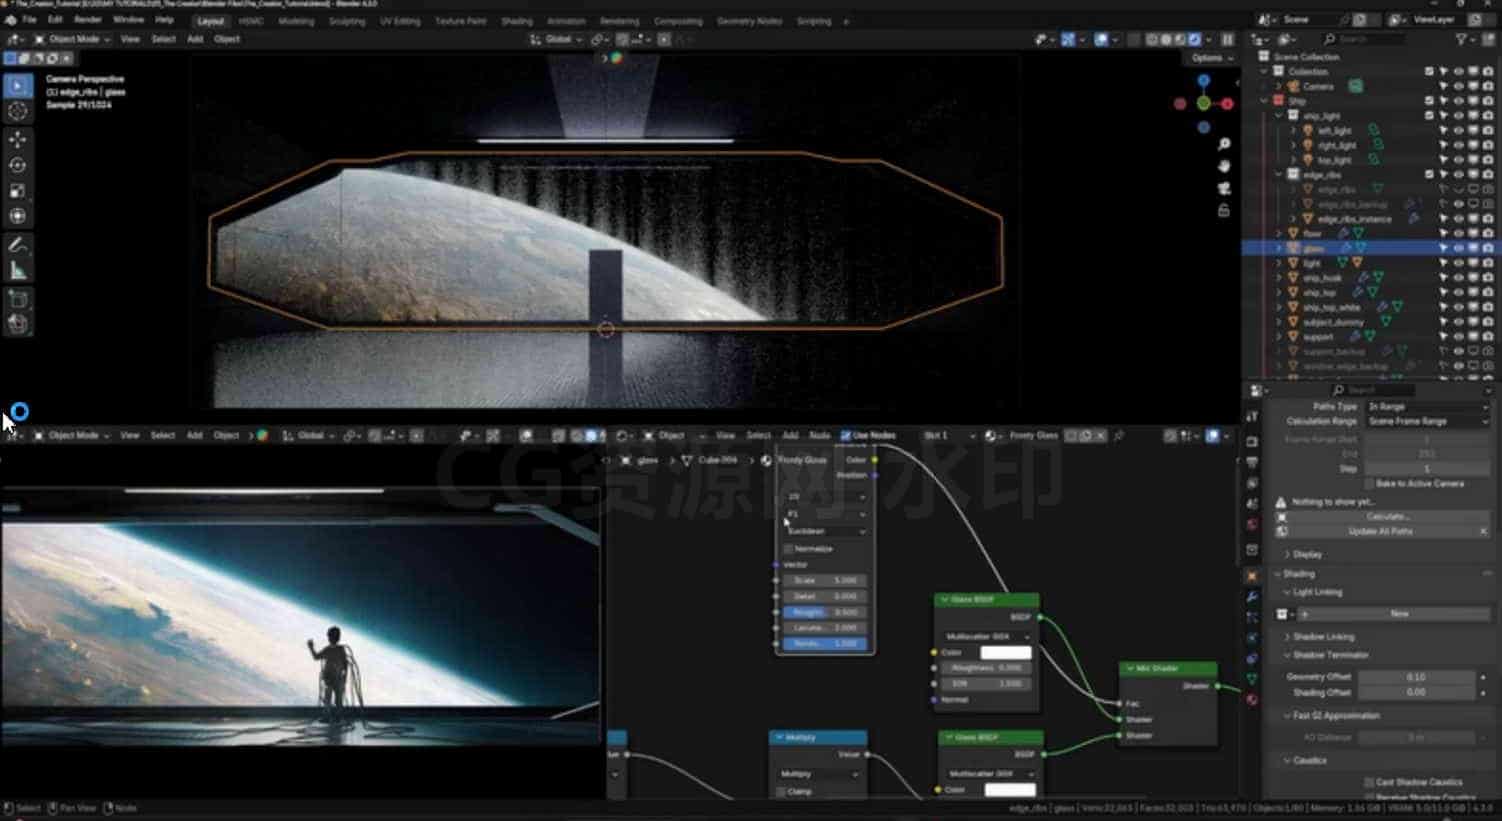
Task: Enable Cast Shadow Caustics checkbox
Action: pyautogui.click(x=1369, y=782)
